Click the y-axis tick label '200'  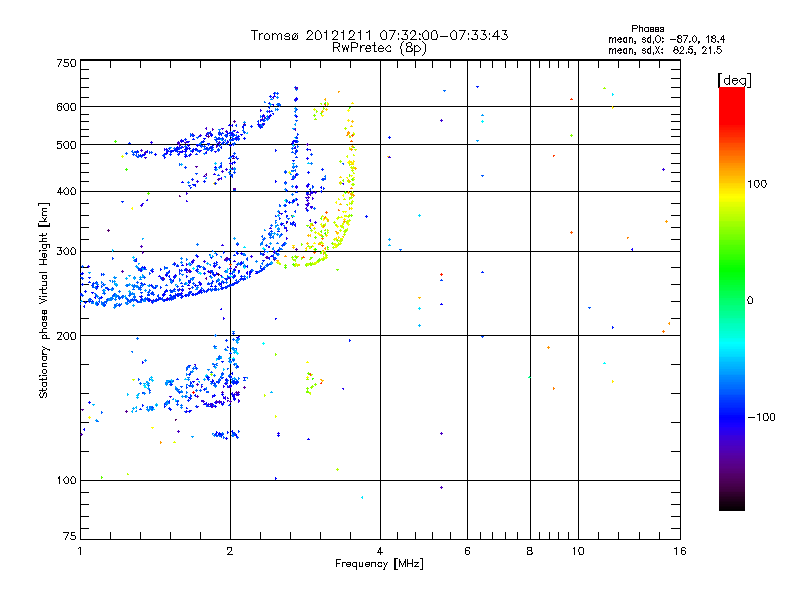[66, 336]
